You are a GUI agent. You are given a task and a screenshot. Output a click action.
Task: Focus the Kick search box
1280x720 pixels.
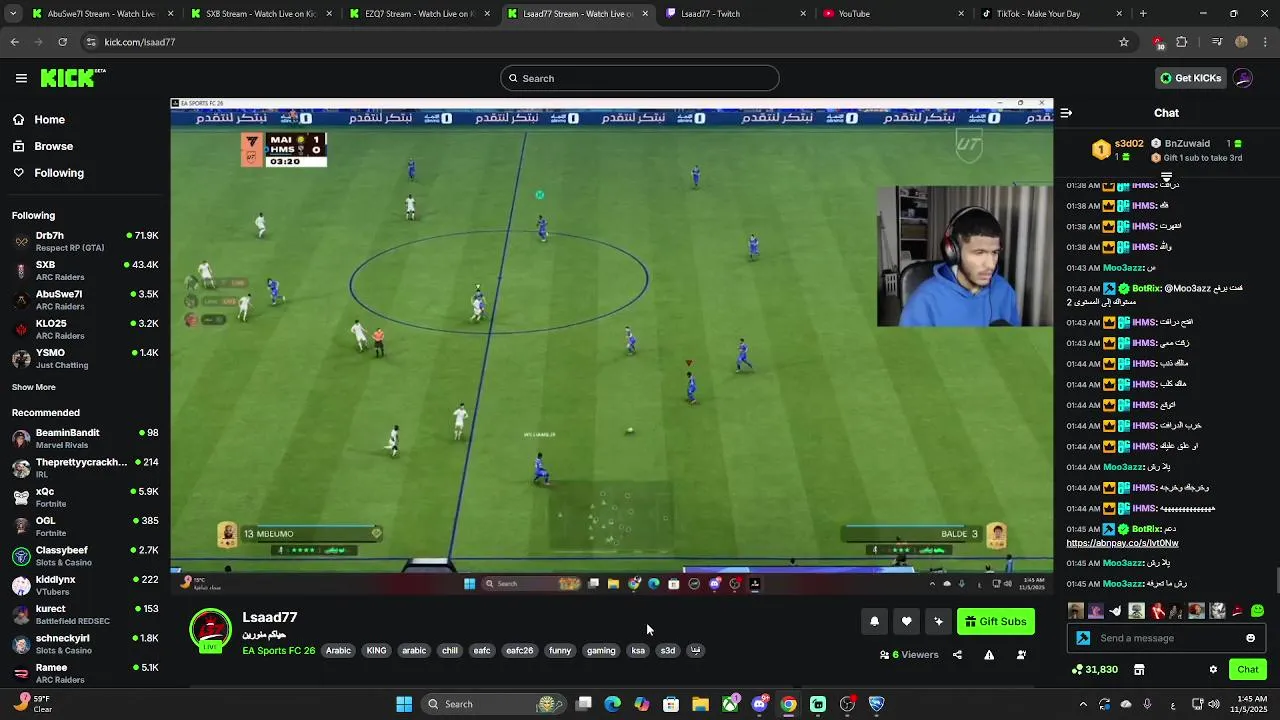tap(640, 78)
